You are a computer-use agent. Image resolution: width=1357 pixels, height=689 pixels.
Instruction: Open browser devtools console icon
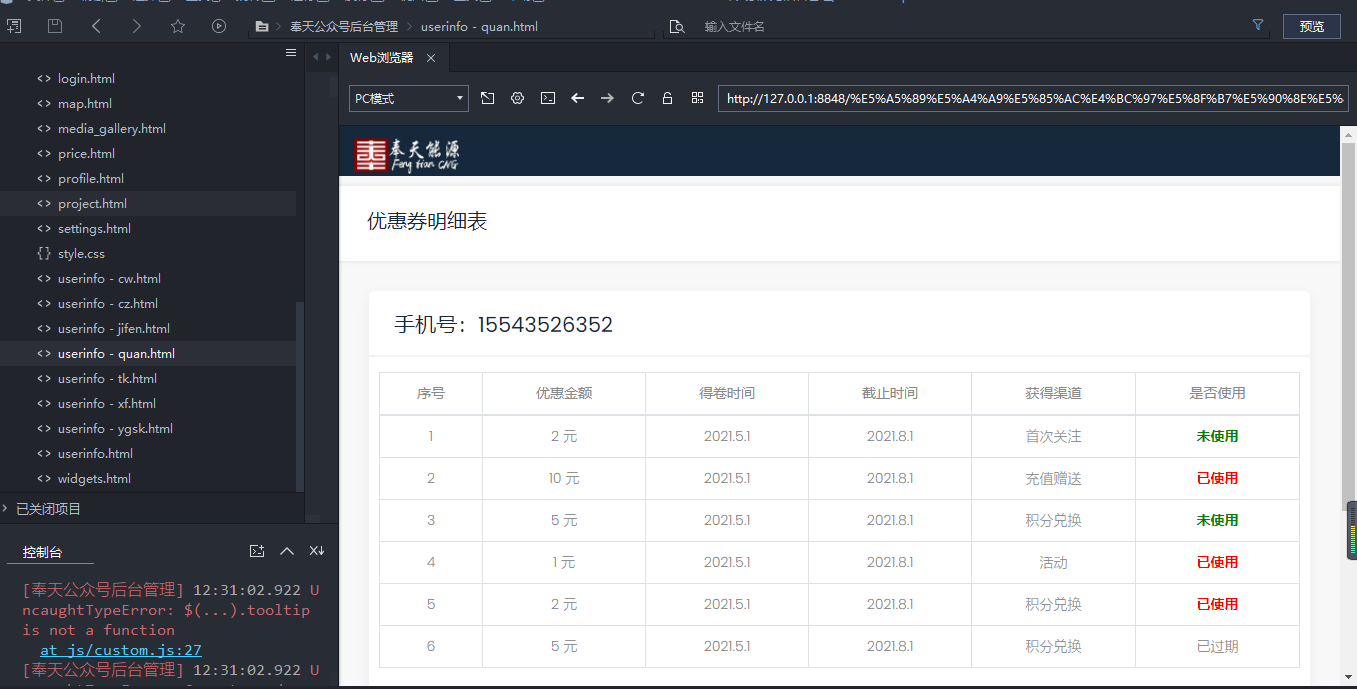548,98
